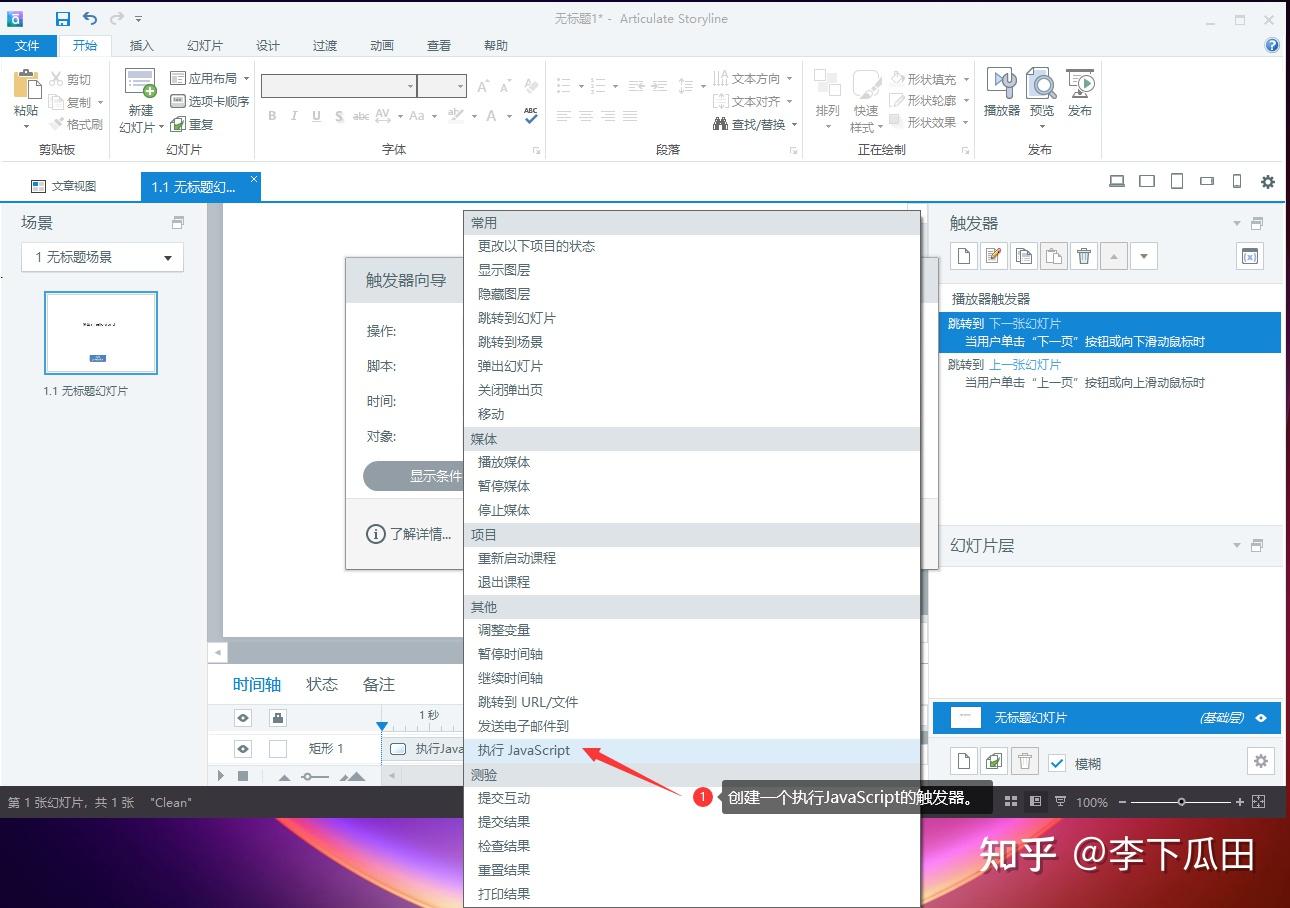Screen dimensions: 1290x908
Task: Click the New Slide (新建幻灯片) icon
Action: [140, 92]
